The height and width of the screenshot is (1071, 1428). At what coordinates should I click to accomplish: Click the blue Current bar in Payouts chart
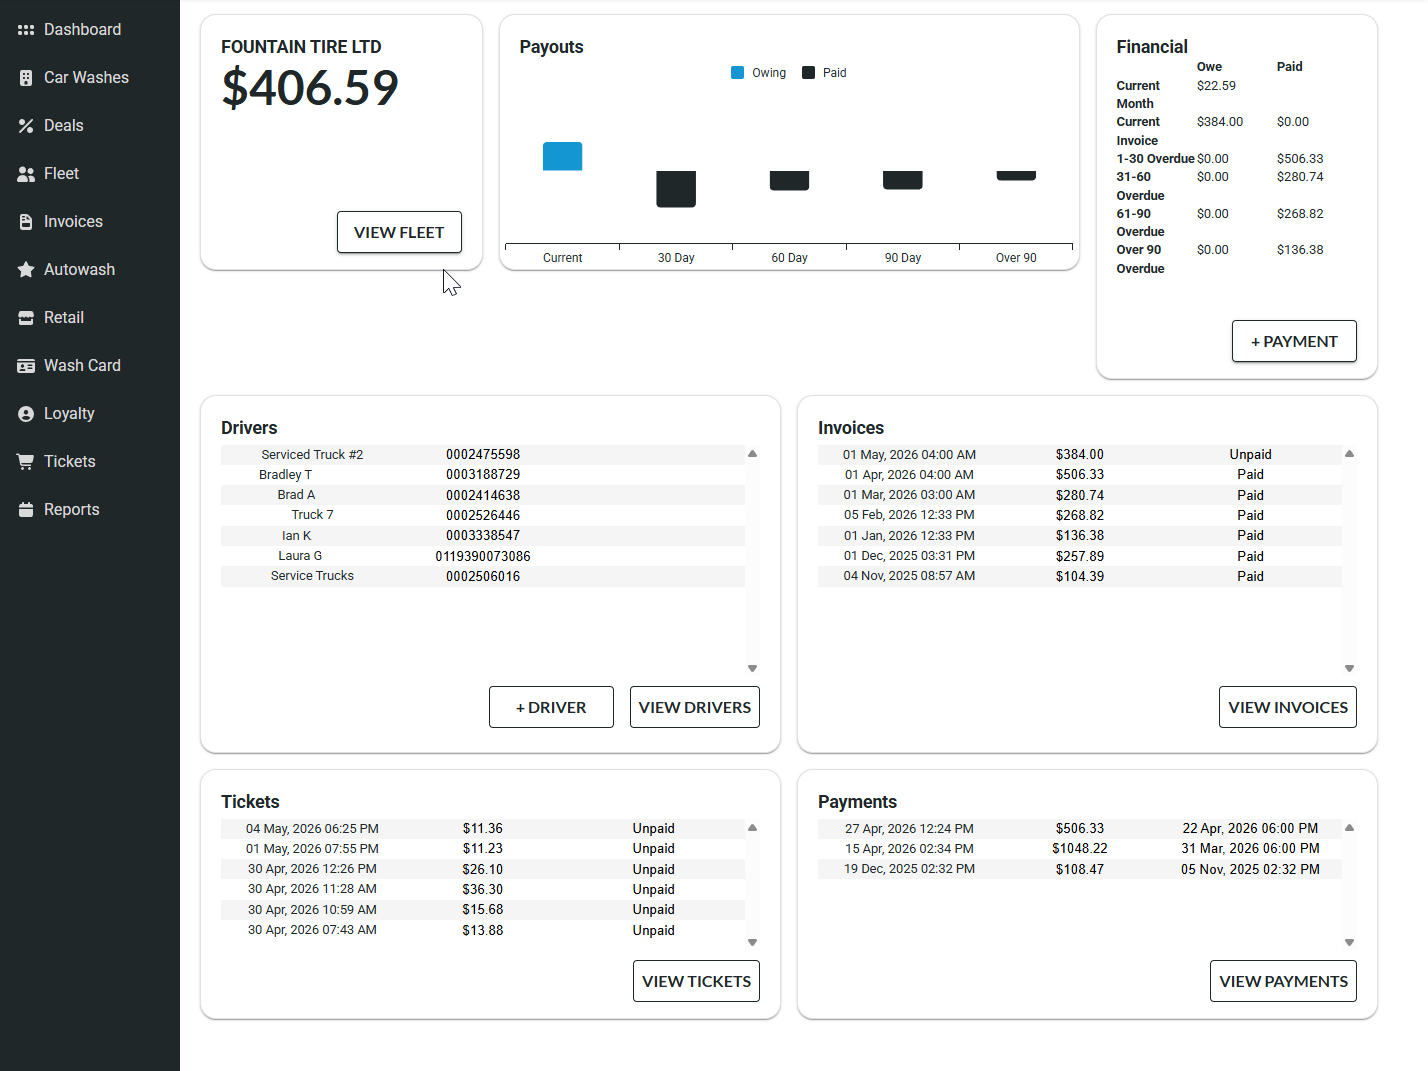(562, 156)
